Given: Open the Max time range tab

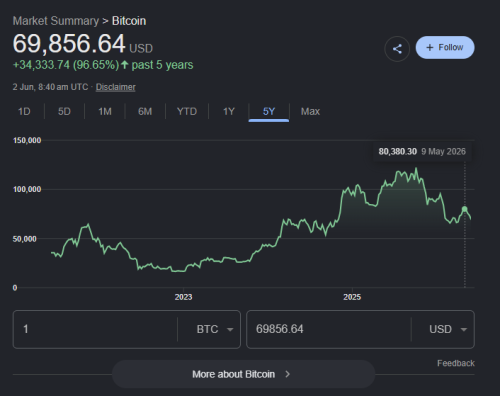Looking at the screenshot, I should coord(310,111).
